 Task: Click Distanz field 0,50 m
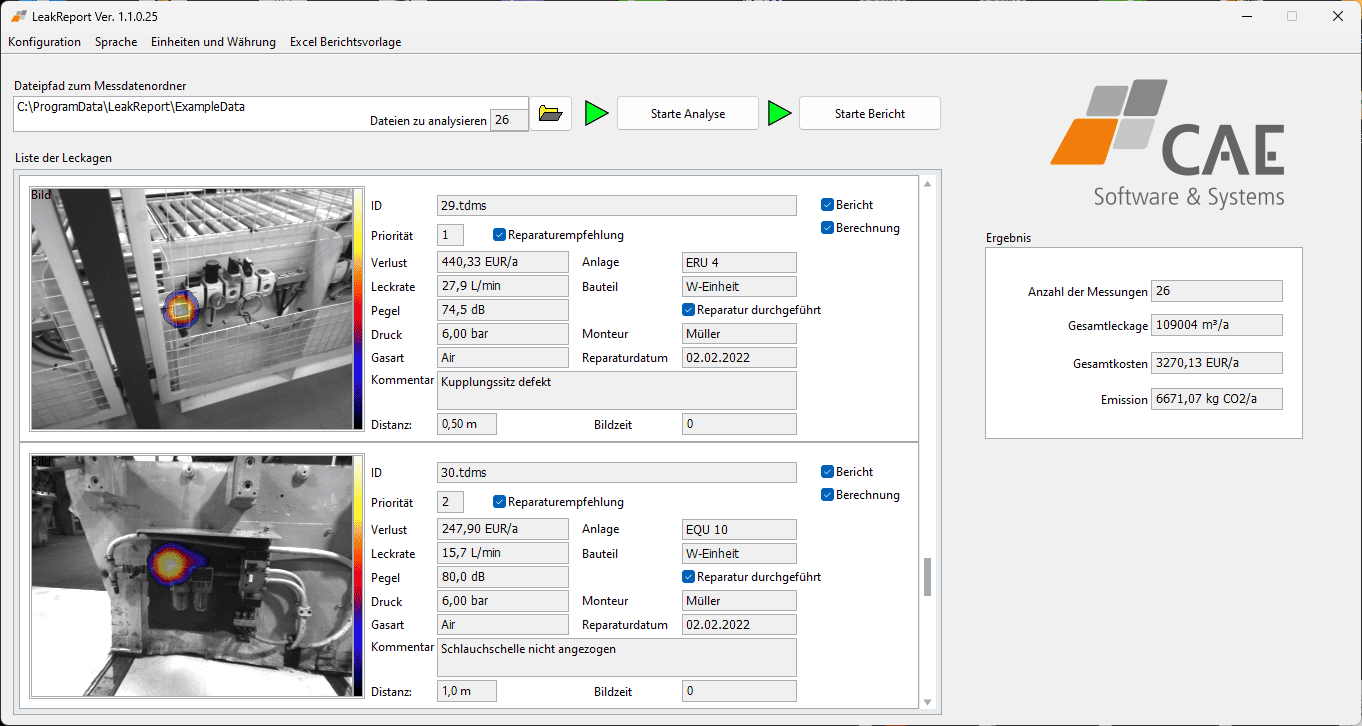click(466, 424)
